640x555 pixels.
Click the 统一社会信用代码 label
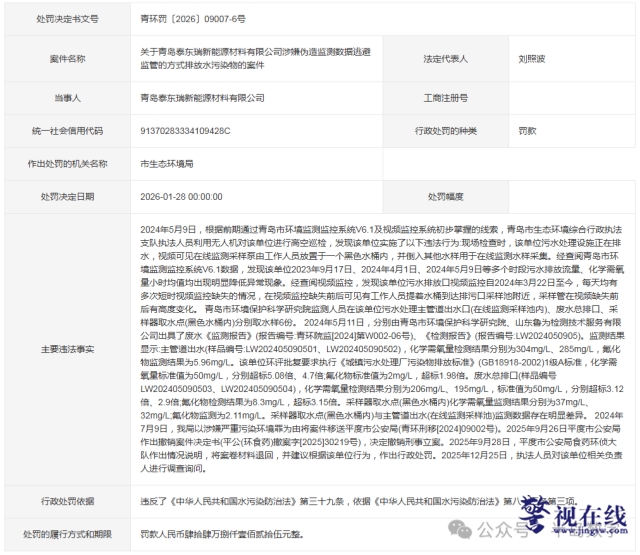(67, 131)
